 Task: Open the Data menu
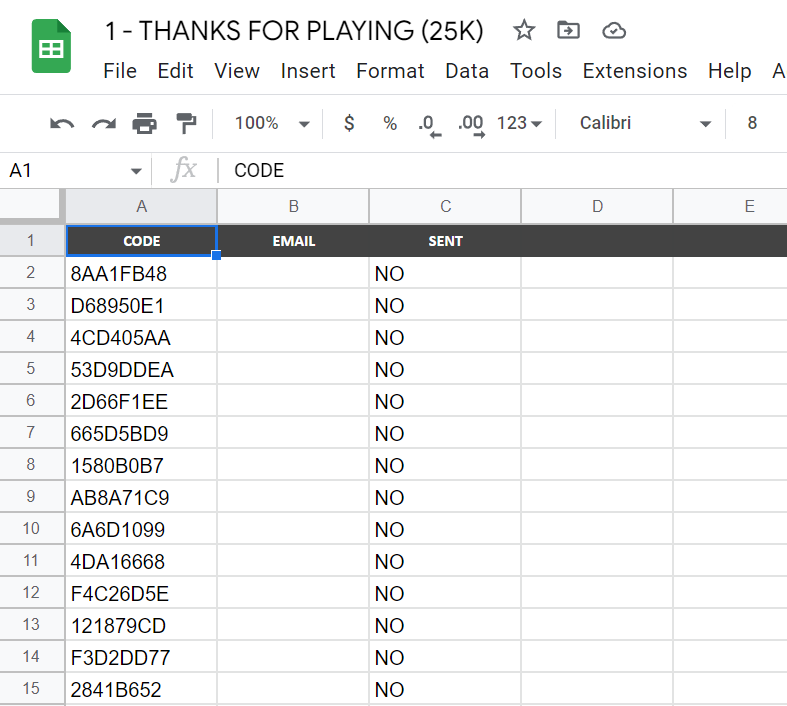click(467, 71)
